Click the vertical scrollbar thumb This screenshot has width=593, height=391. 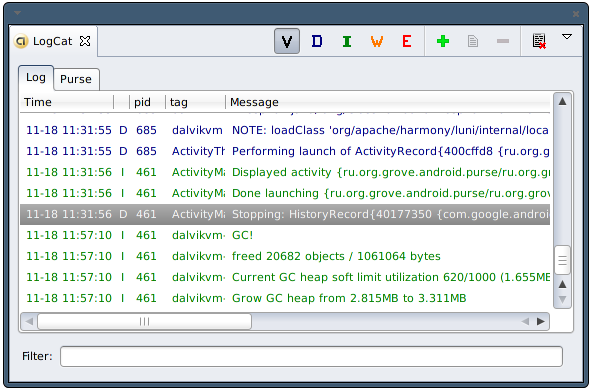(x=562, y=260)
